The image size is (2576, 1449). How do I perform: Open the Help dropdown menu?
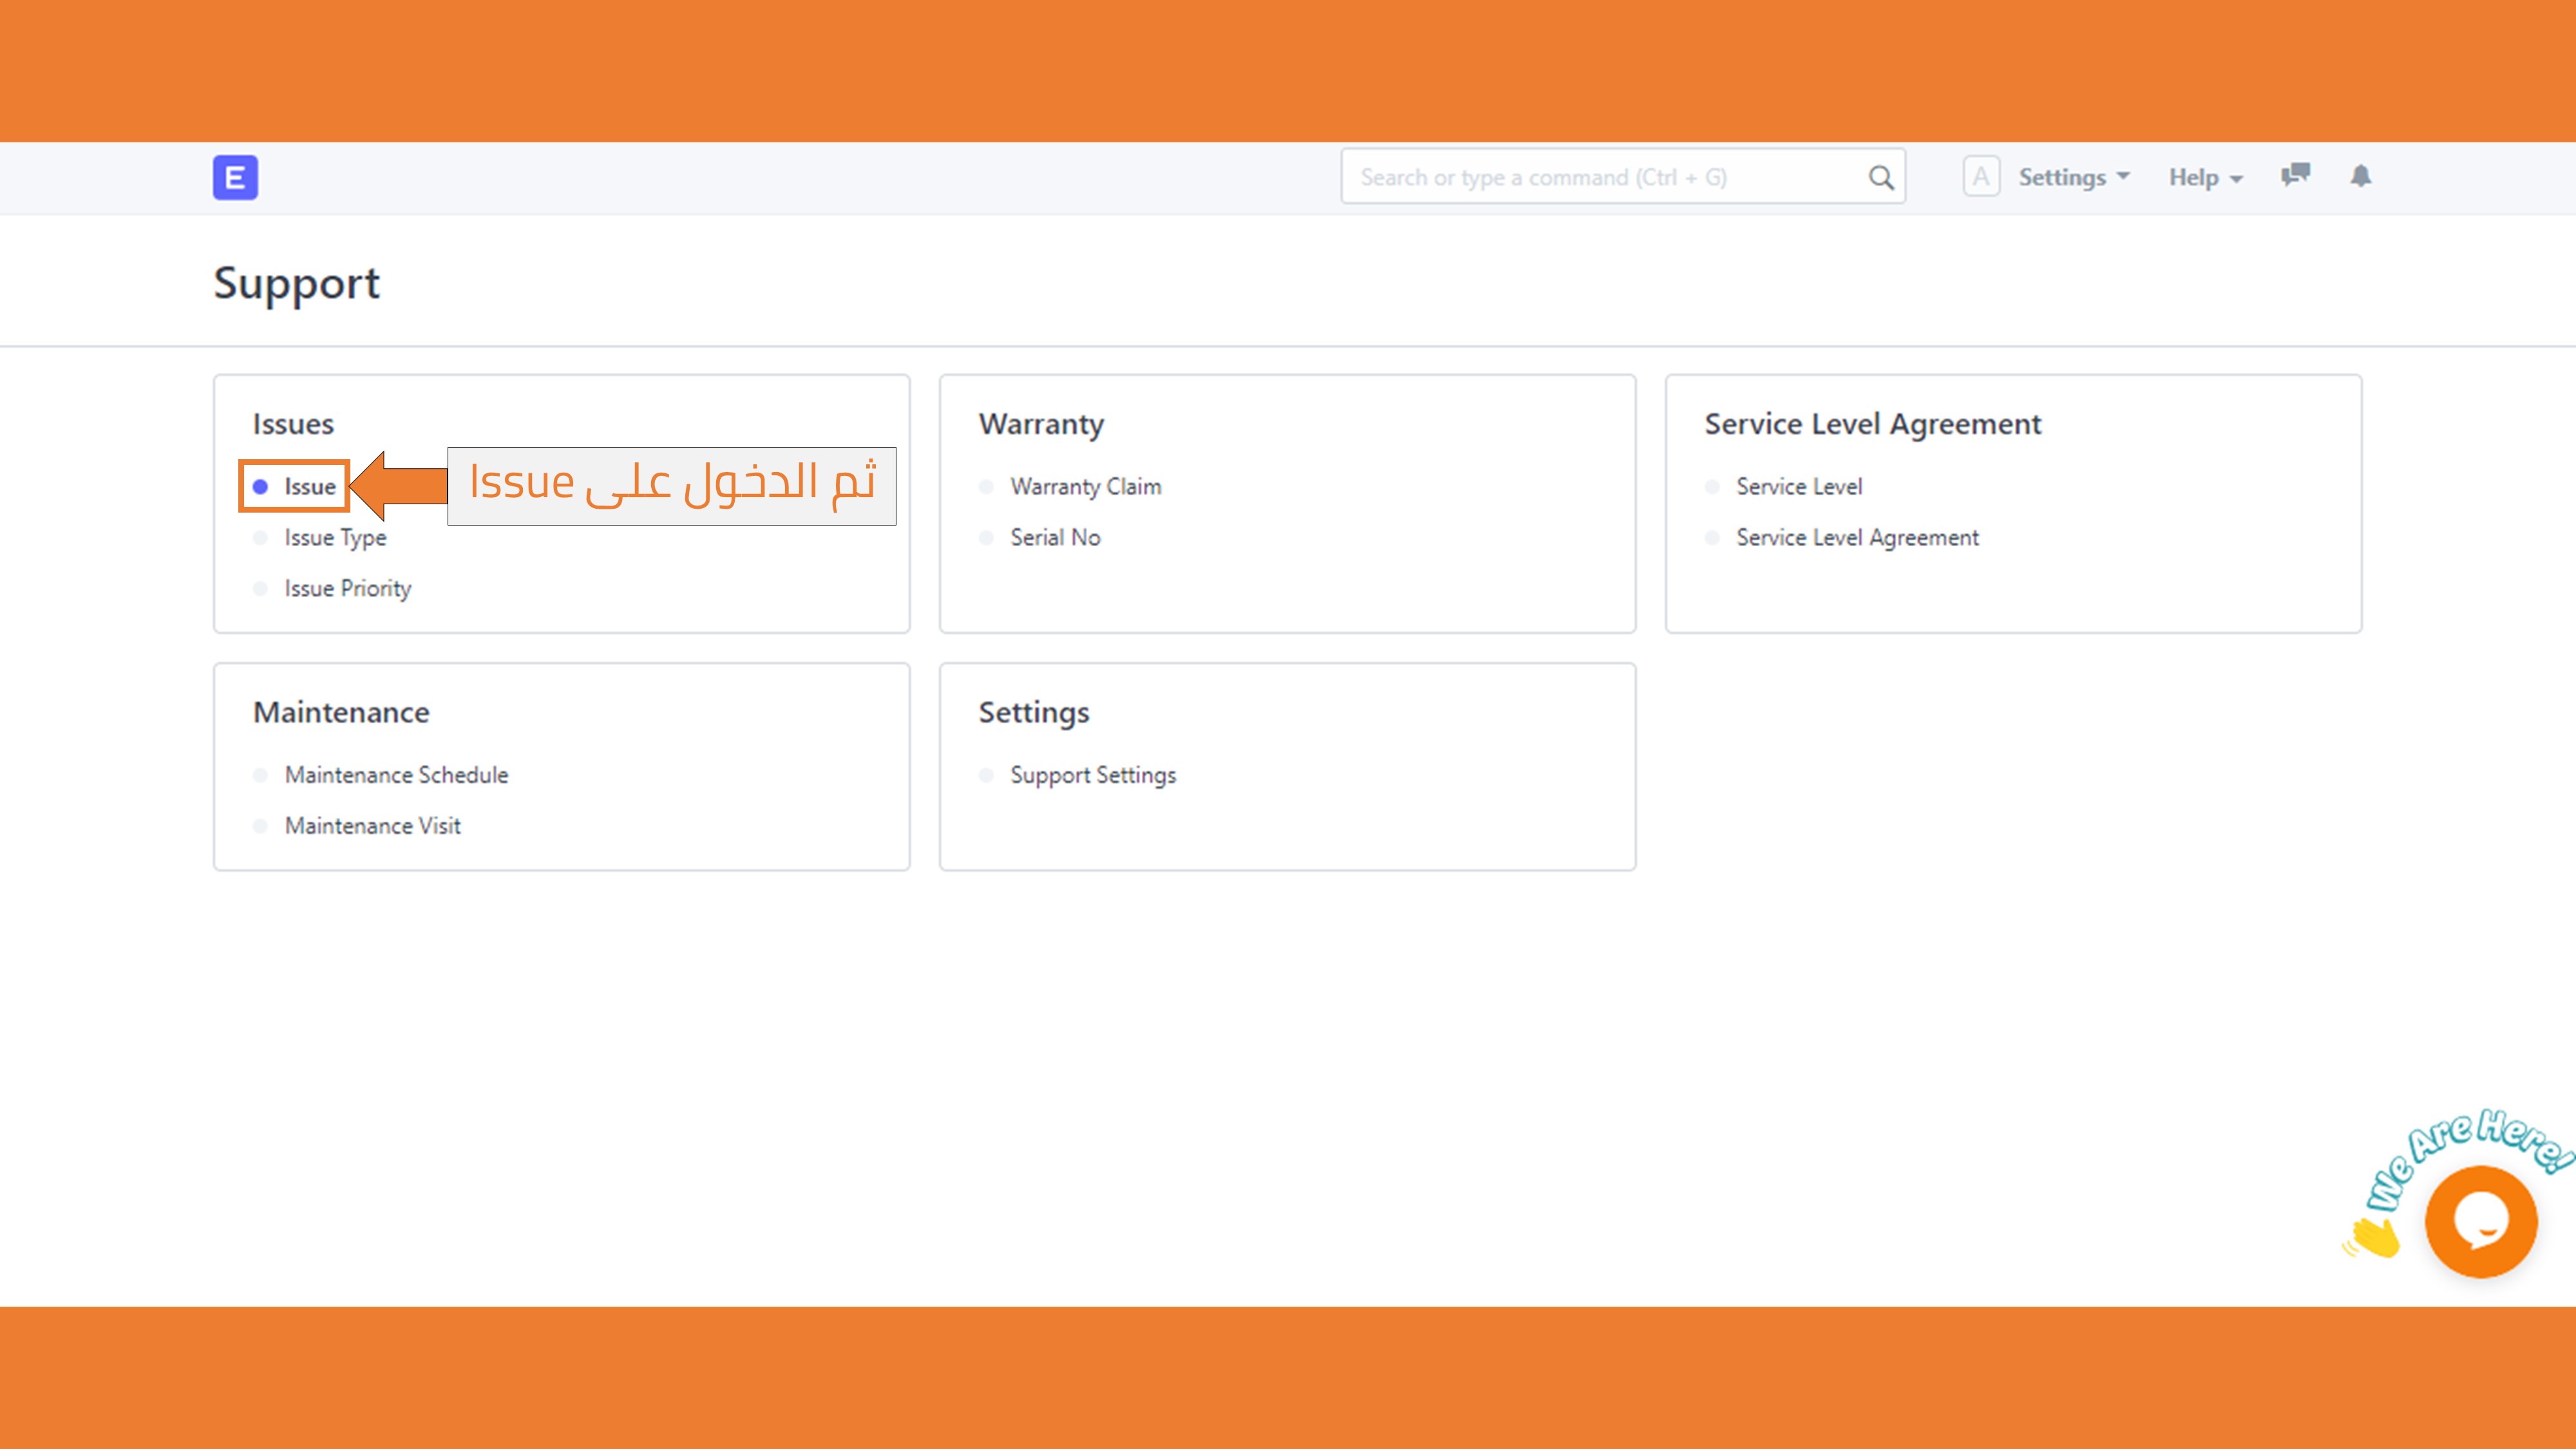[2205, 177]
